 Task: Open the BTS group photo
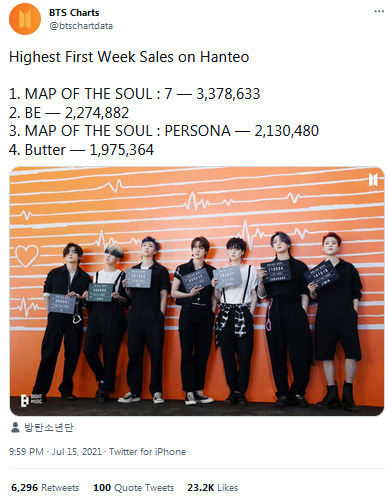point(197,291)
